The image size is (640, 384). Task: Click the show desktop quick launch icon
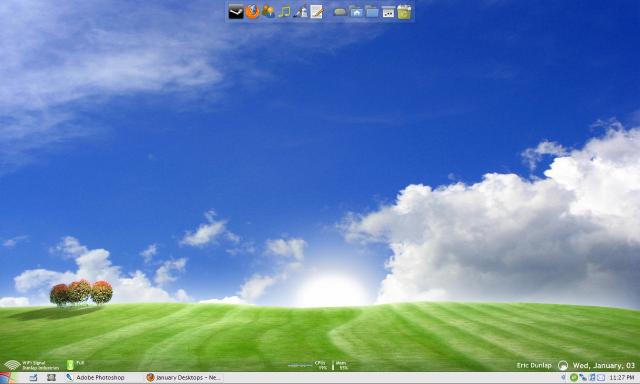coord(33,378)
